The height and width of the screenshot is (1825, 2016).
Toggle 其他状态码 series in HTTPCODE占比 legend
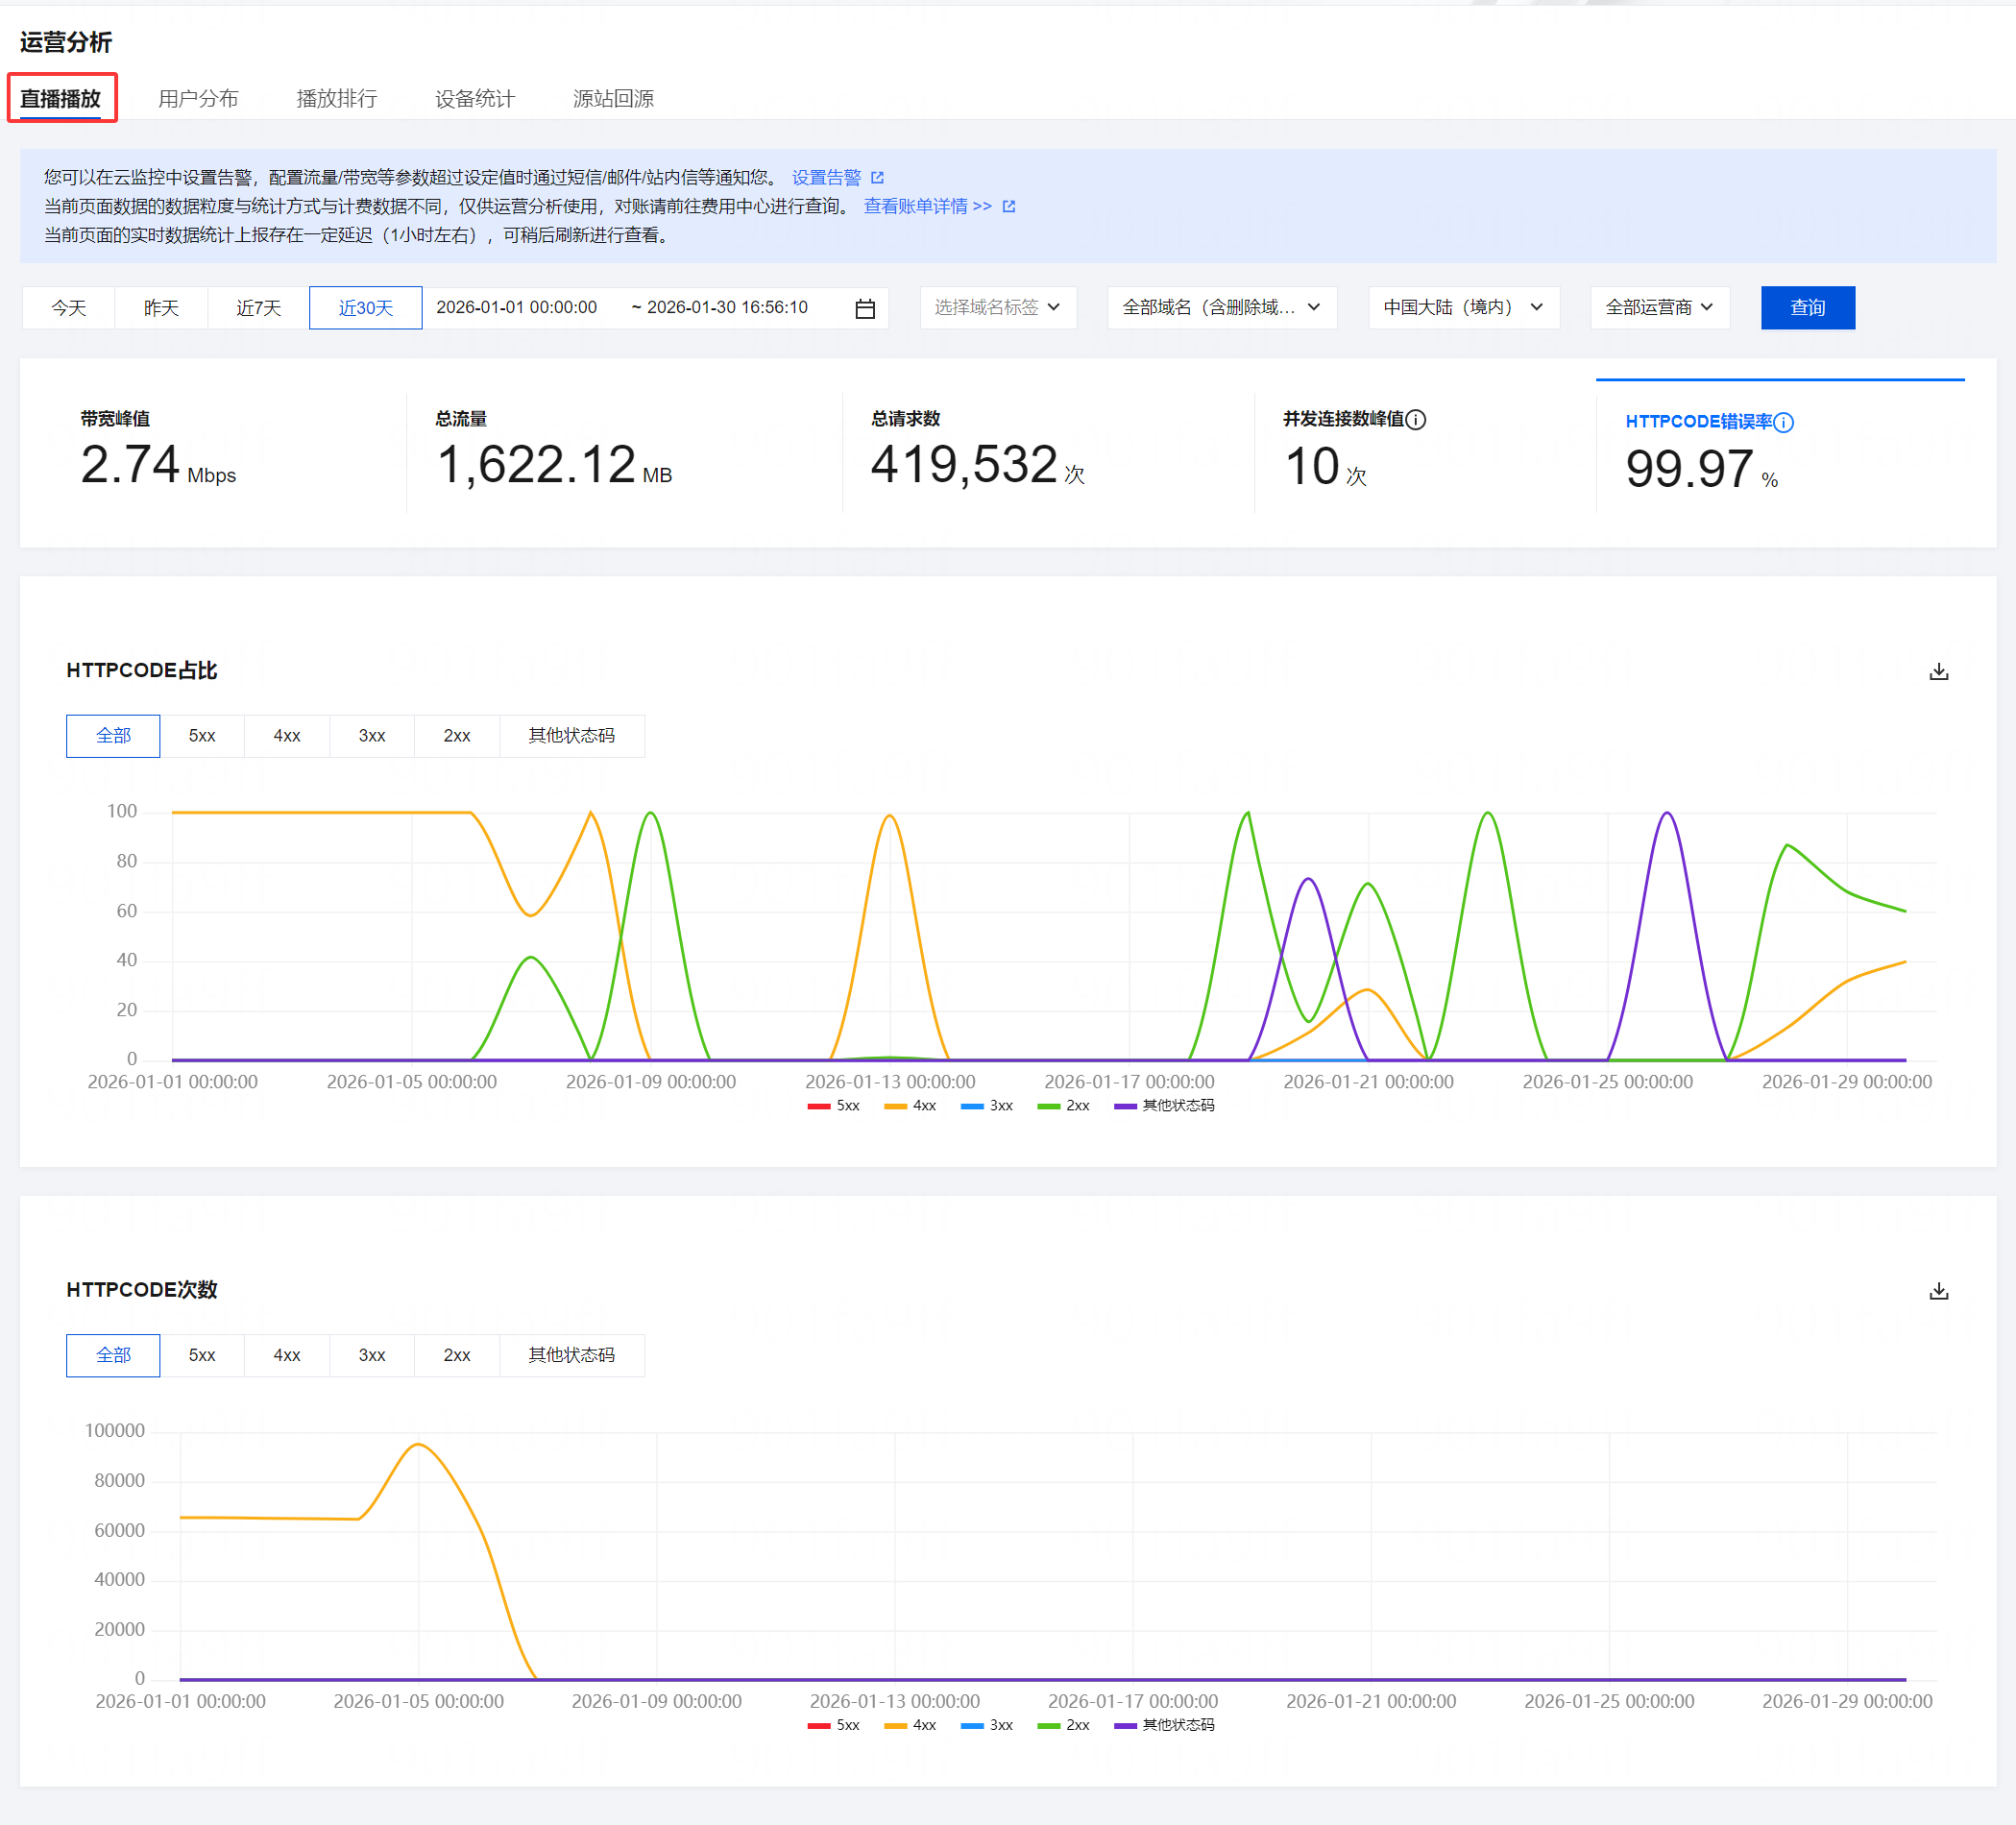[1164, 1105]
